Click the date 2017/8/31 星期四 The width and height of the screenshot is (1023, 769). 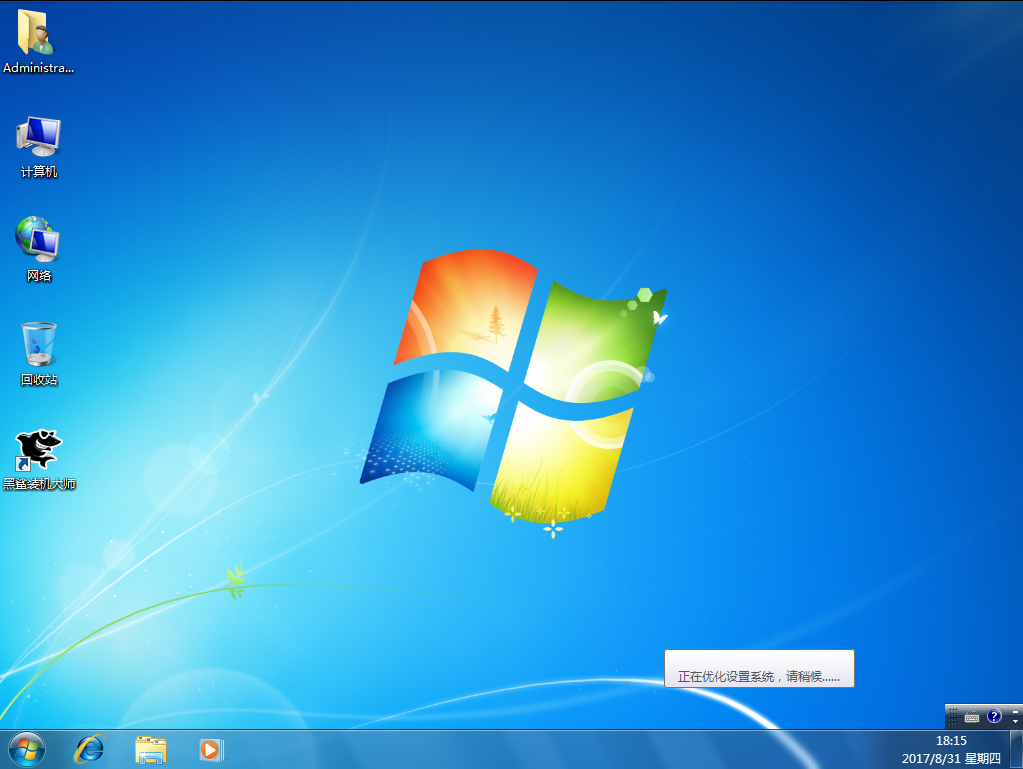(951, 757)
